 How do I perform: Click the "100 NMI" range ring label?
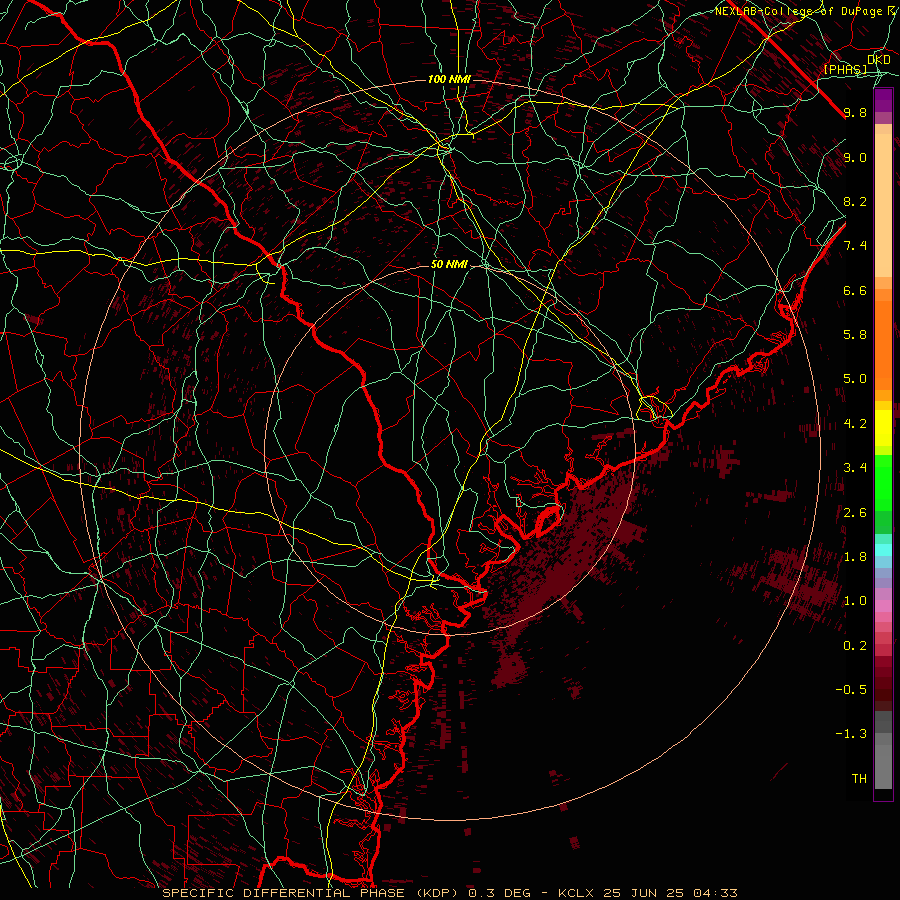coord(449,79)
